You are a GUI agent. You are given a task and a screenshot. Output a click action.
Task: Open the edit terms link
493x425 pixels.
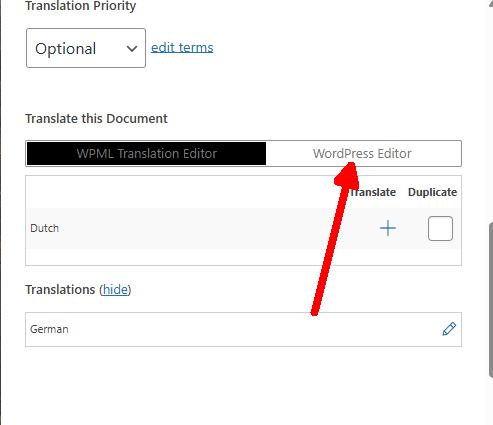point(182,48)
